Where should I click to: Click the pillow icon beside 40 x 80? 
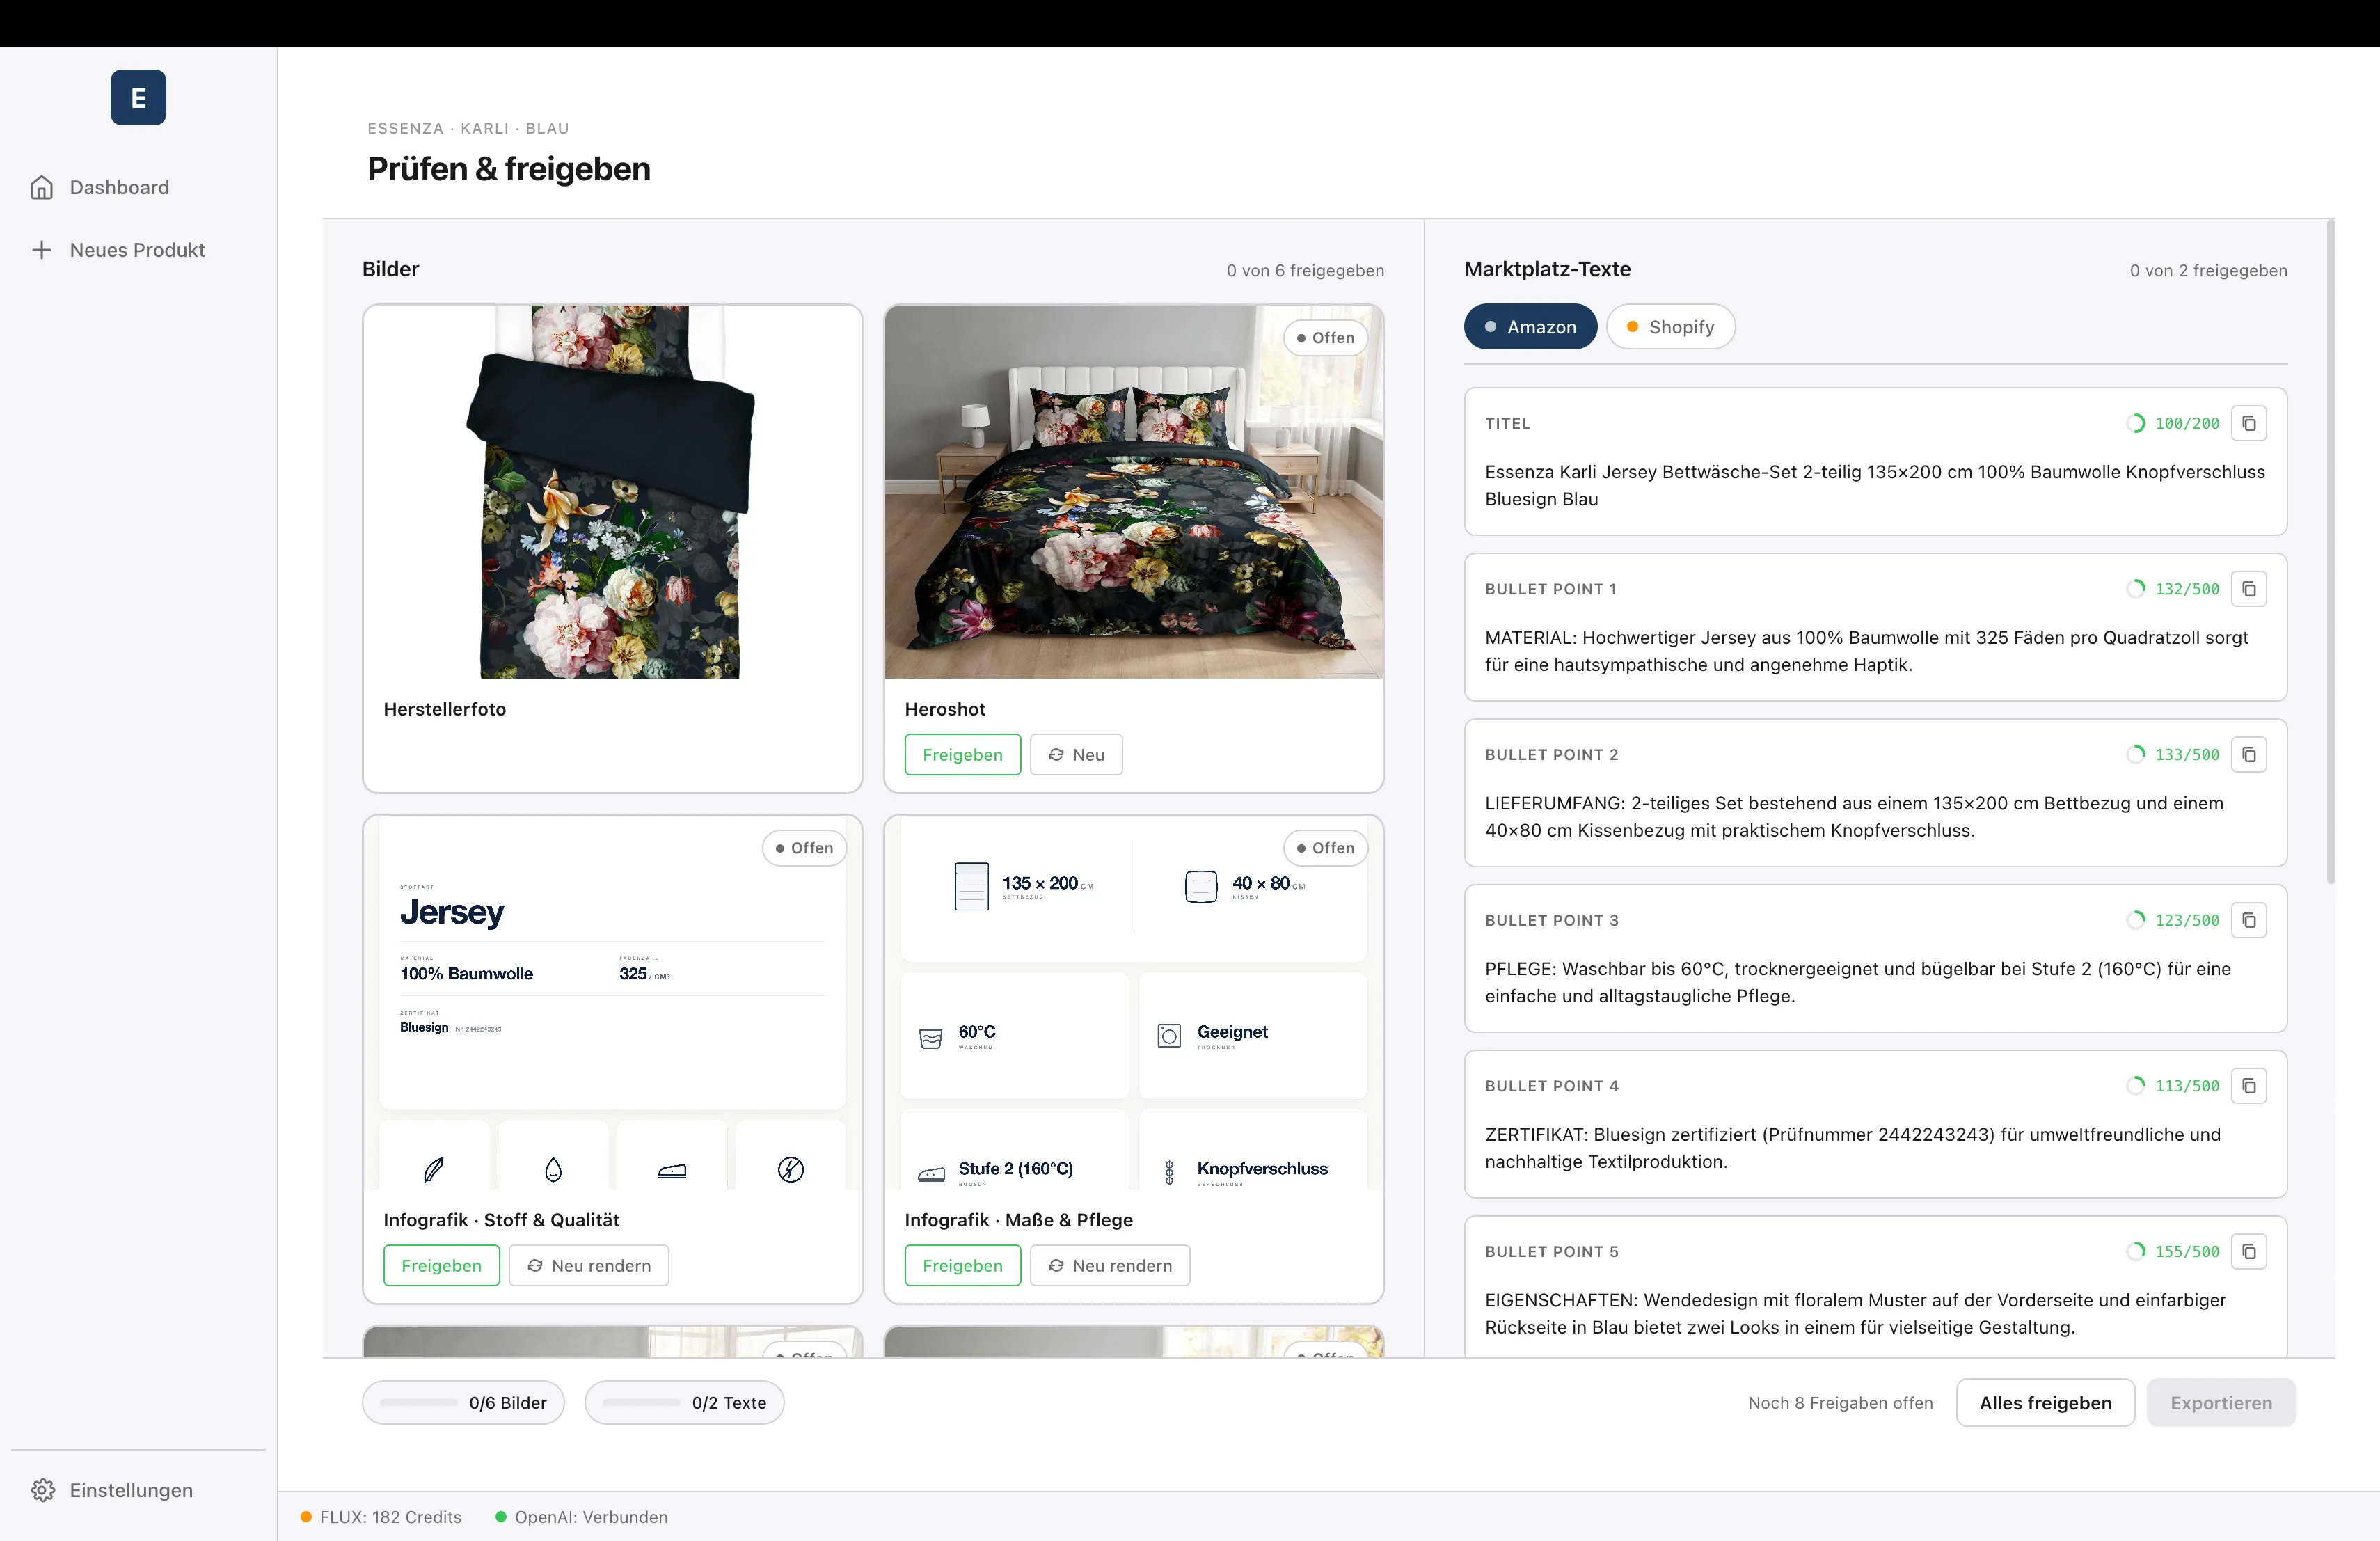click(x=1201, y=886)
